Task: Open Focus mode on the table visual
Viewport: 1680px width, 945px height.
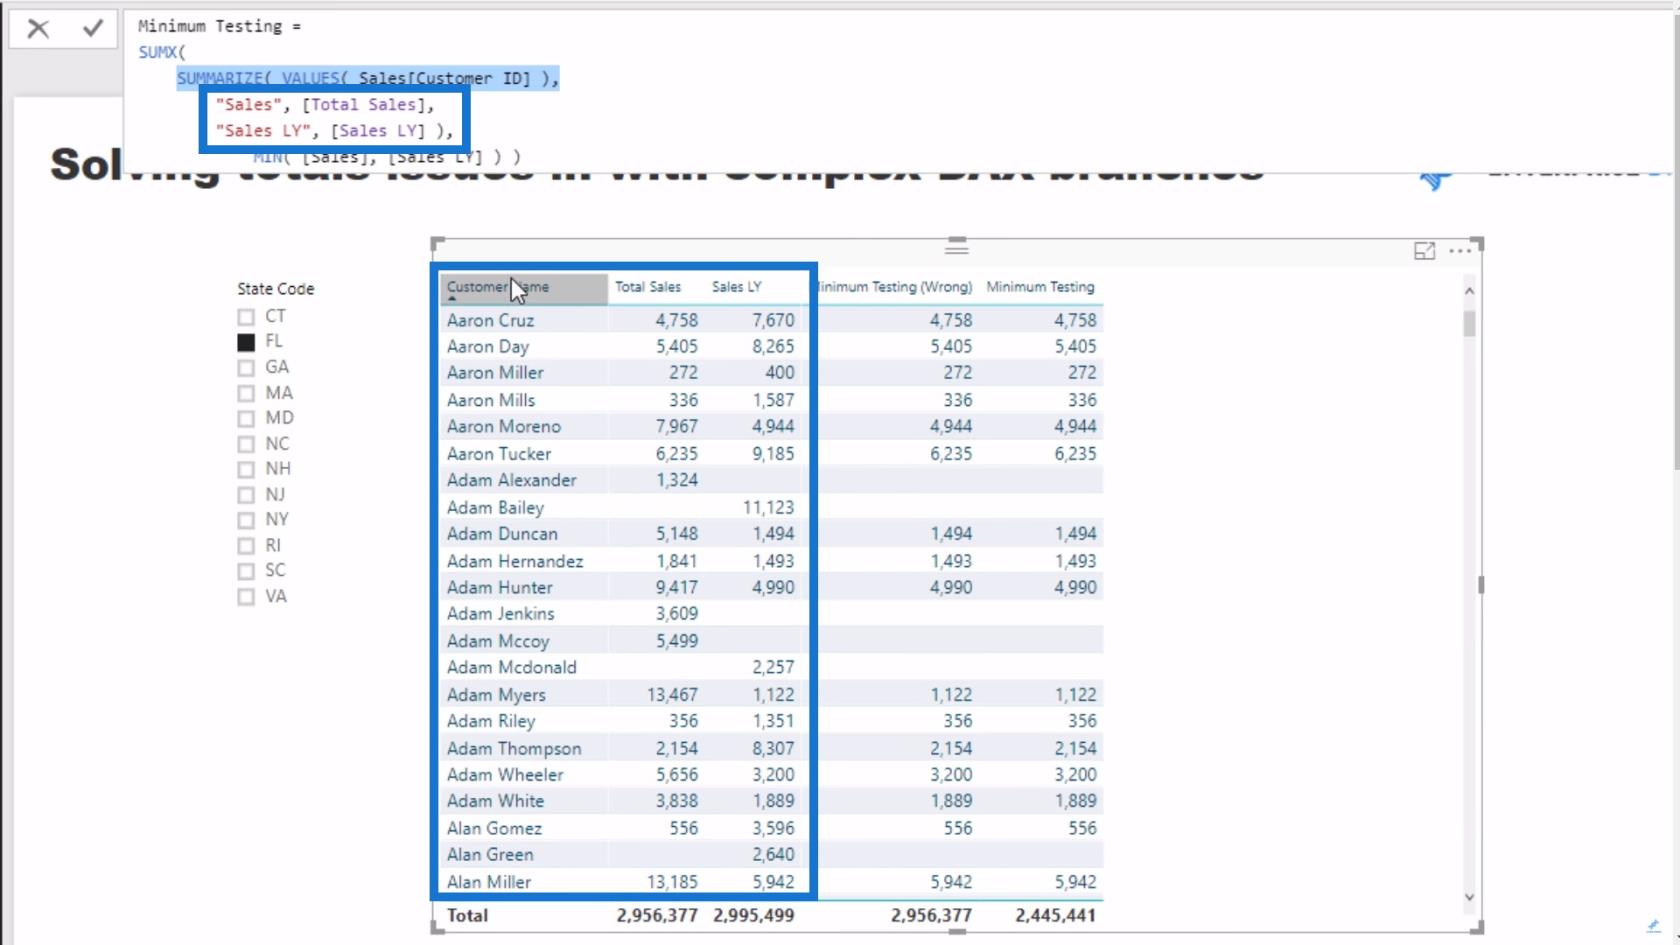Action: [x=1424, y=251]
